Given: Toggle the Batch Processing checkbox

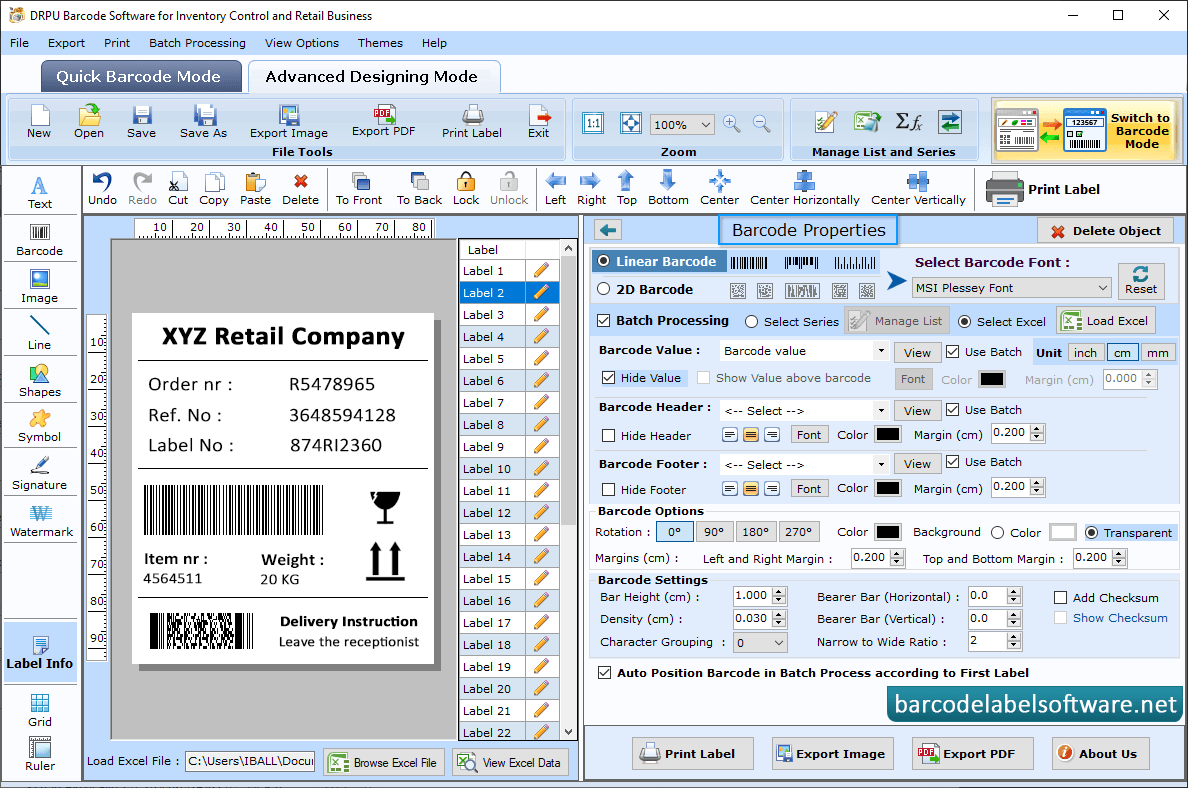Looking at the screenshot, I should pyautogui.click(x=604, y=321).
